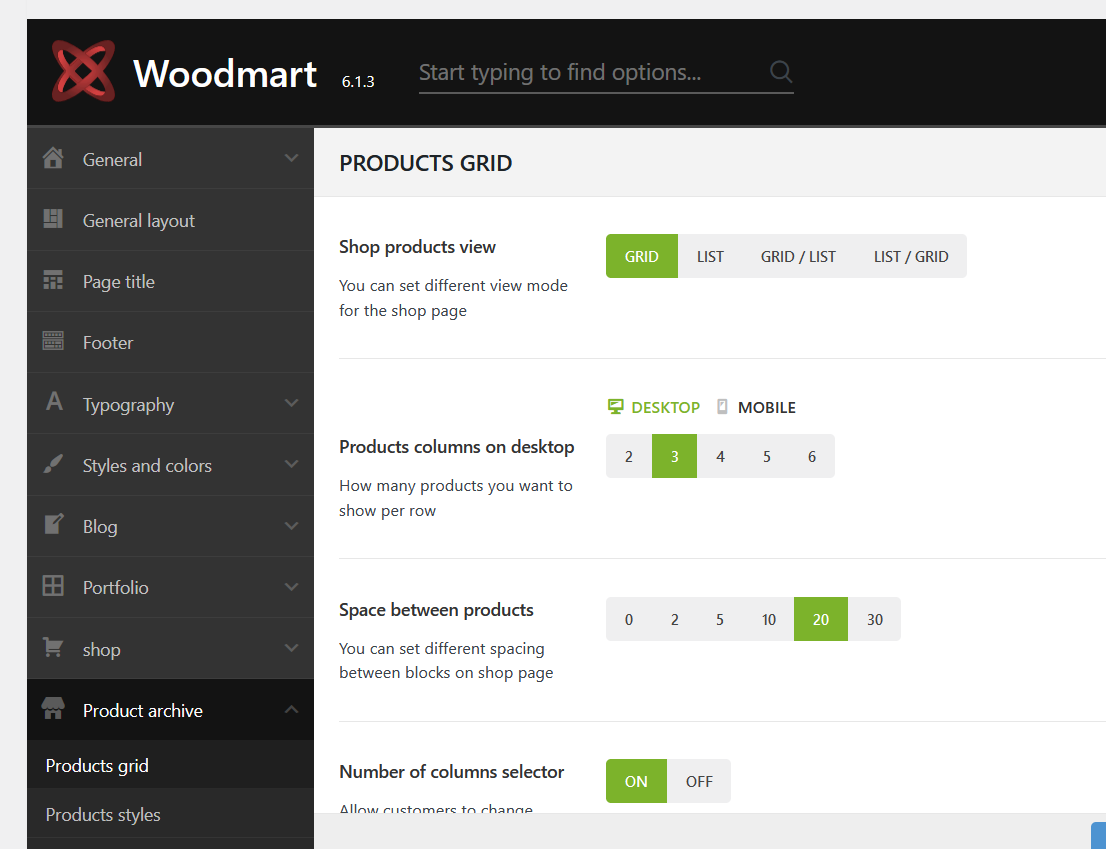Viewport: 1106px width, 849px height.
Task: Choose GRID / LIST view button
Action: coord(798,256)
